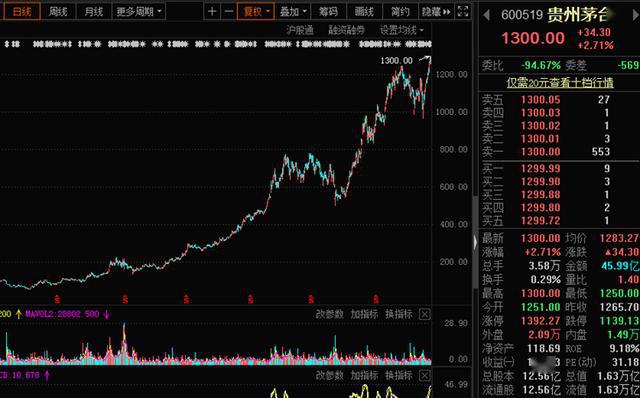The height and width of the screenshot is (398, 640).
Task: Click the rightmost red S marker
Action: [376, 300]
